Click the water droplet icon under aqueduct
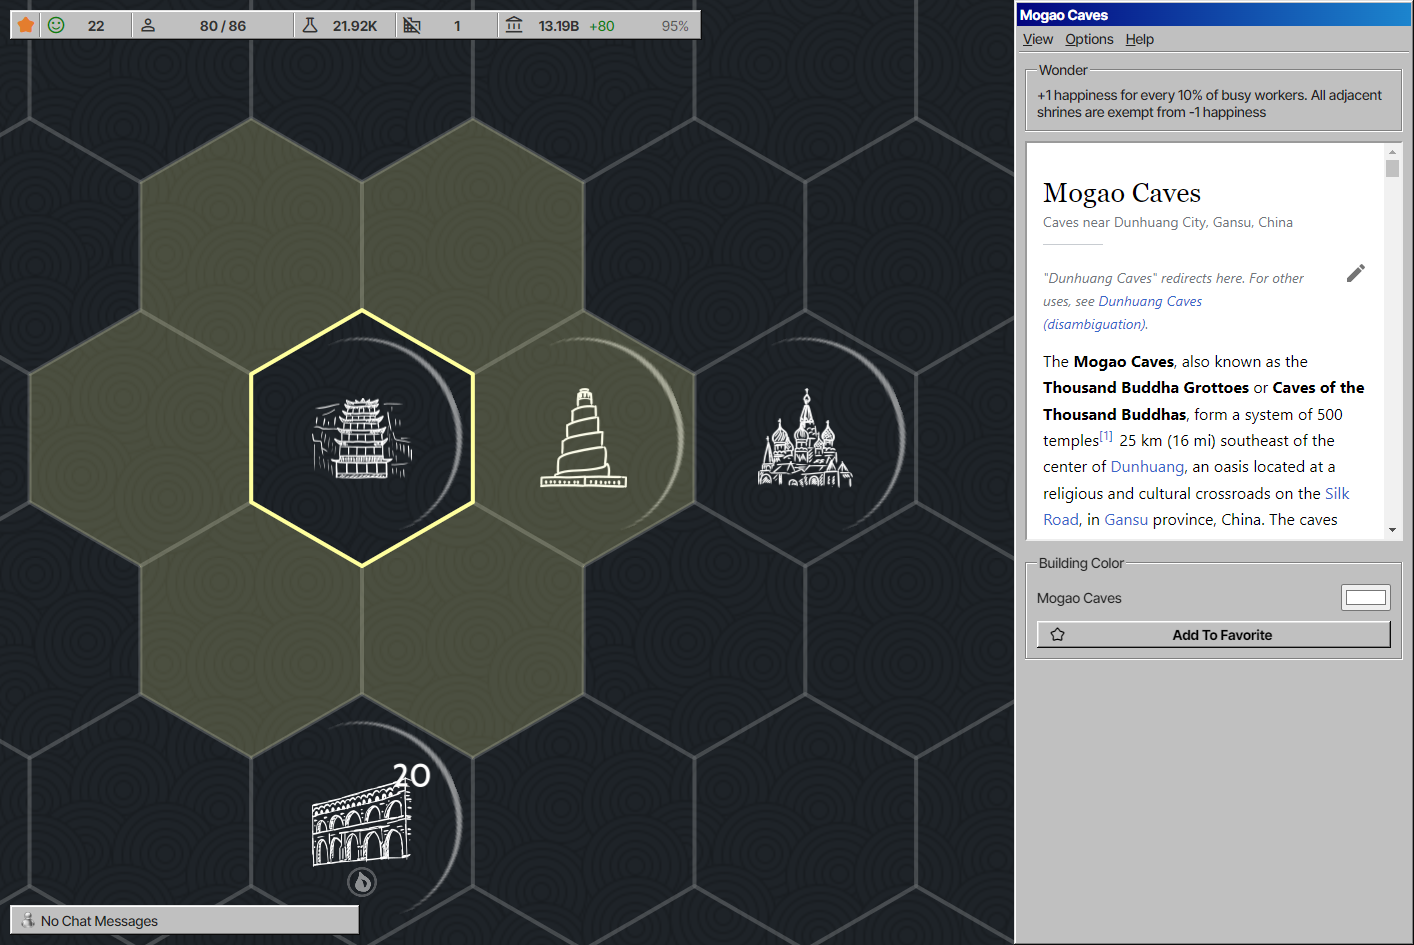The image size is (1414, 945). 362,882
